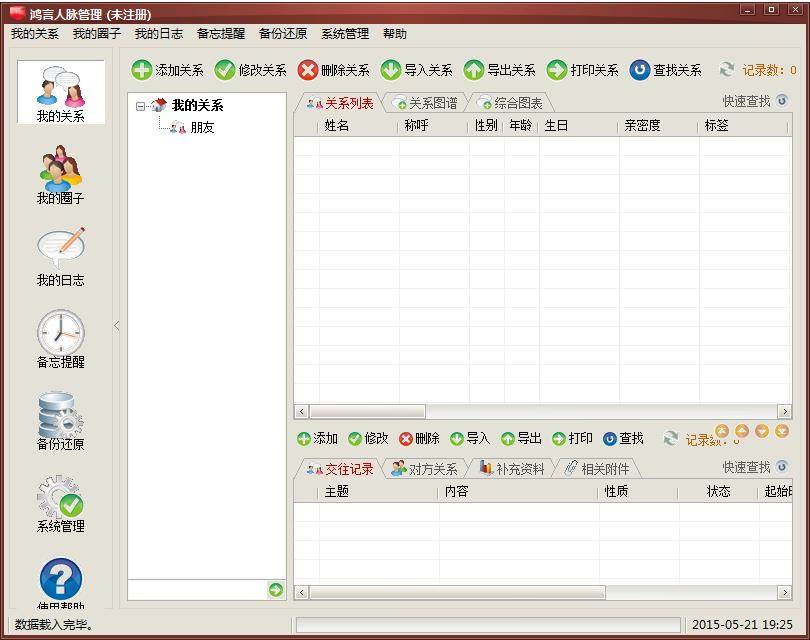Click refresh icon beside top 记录数

[x=727, y=70]
